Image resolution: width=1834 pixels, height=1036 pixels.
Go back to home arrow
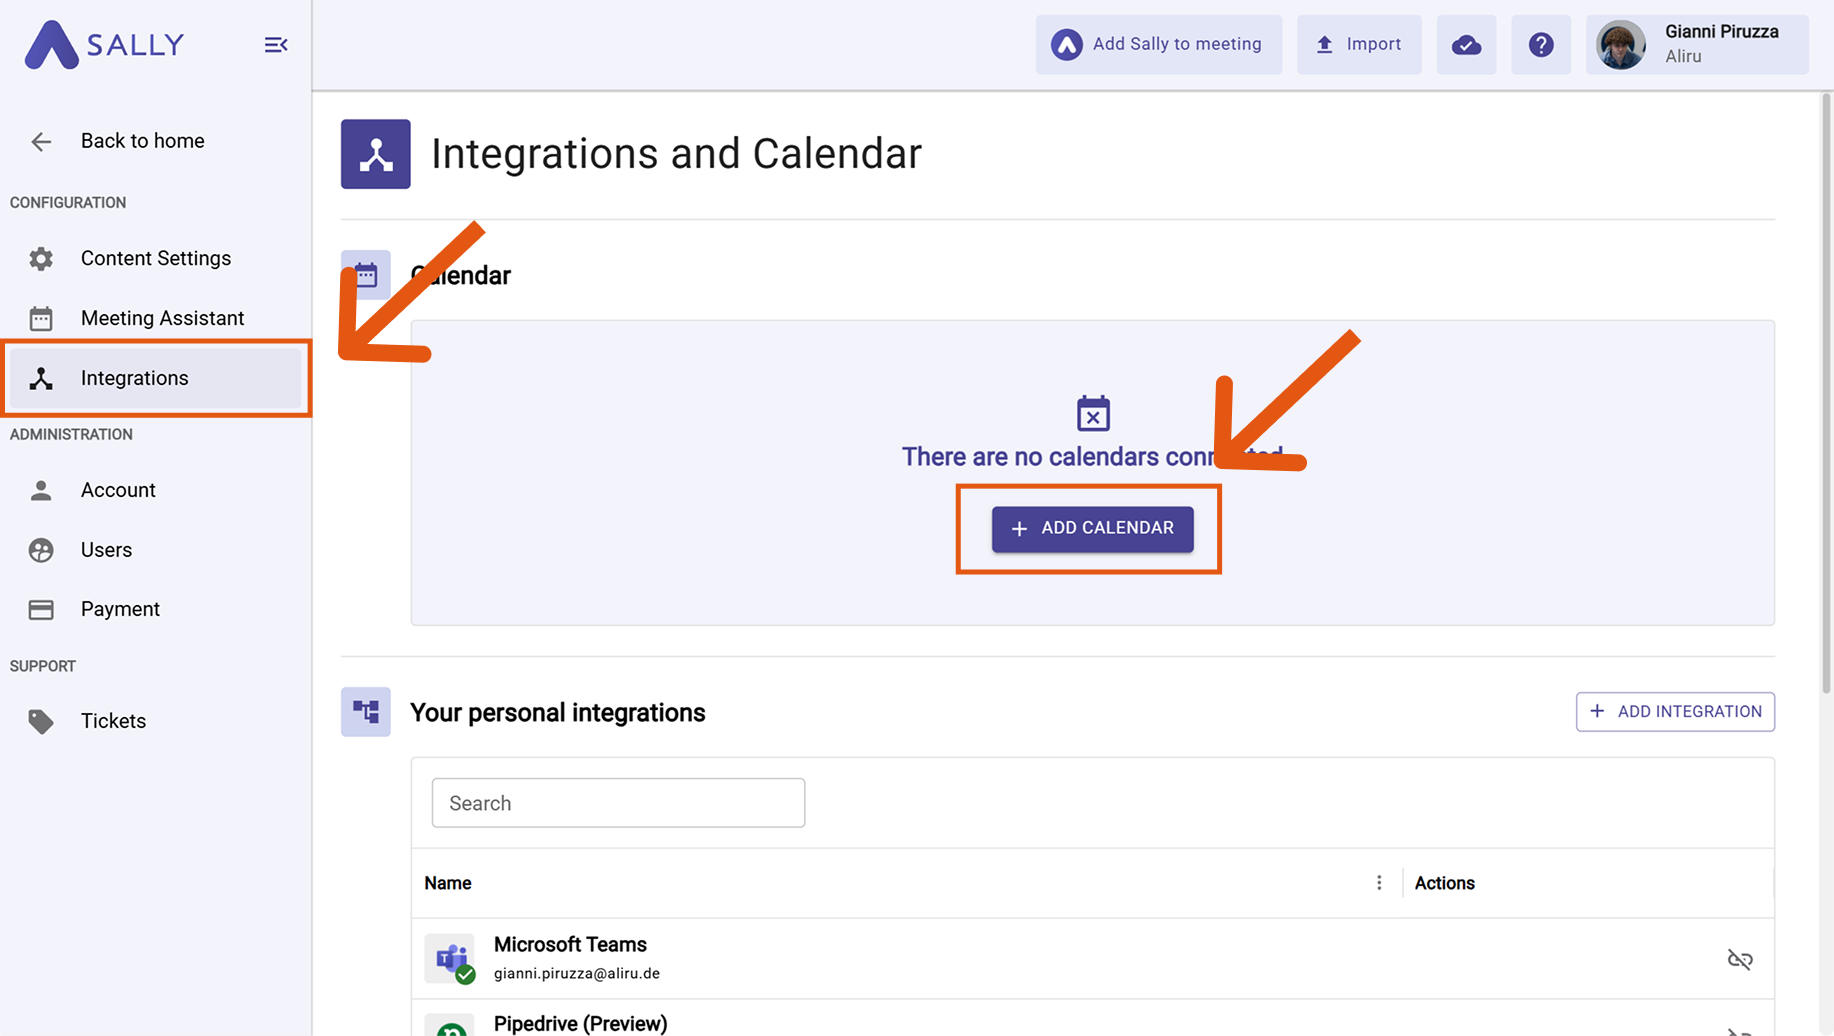pos(41,142)
